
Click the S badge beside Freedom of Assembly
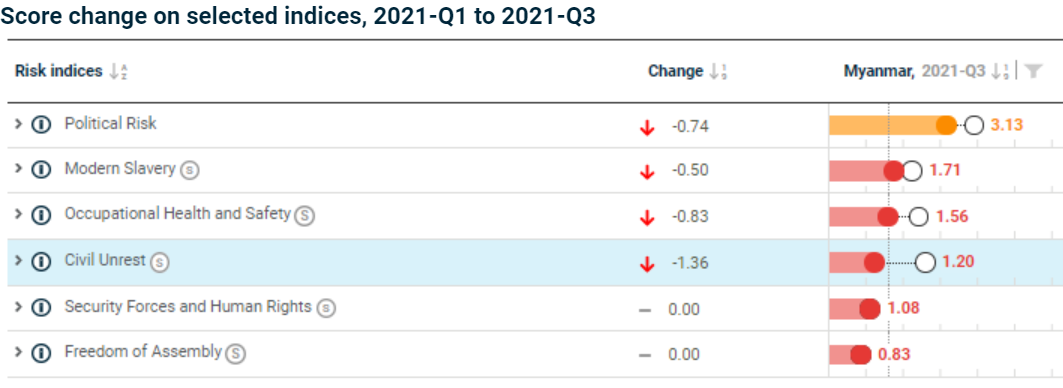(235, 353)
